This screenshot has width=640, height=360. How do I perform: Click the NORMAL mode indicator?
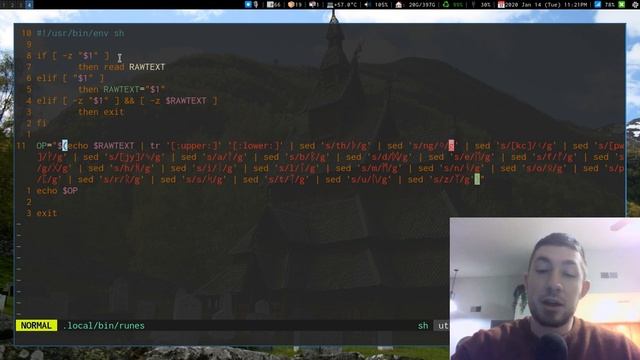[x=36, y=326]
